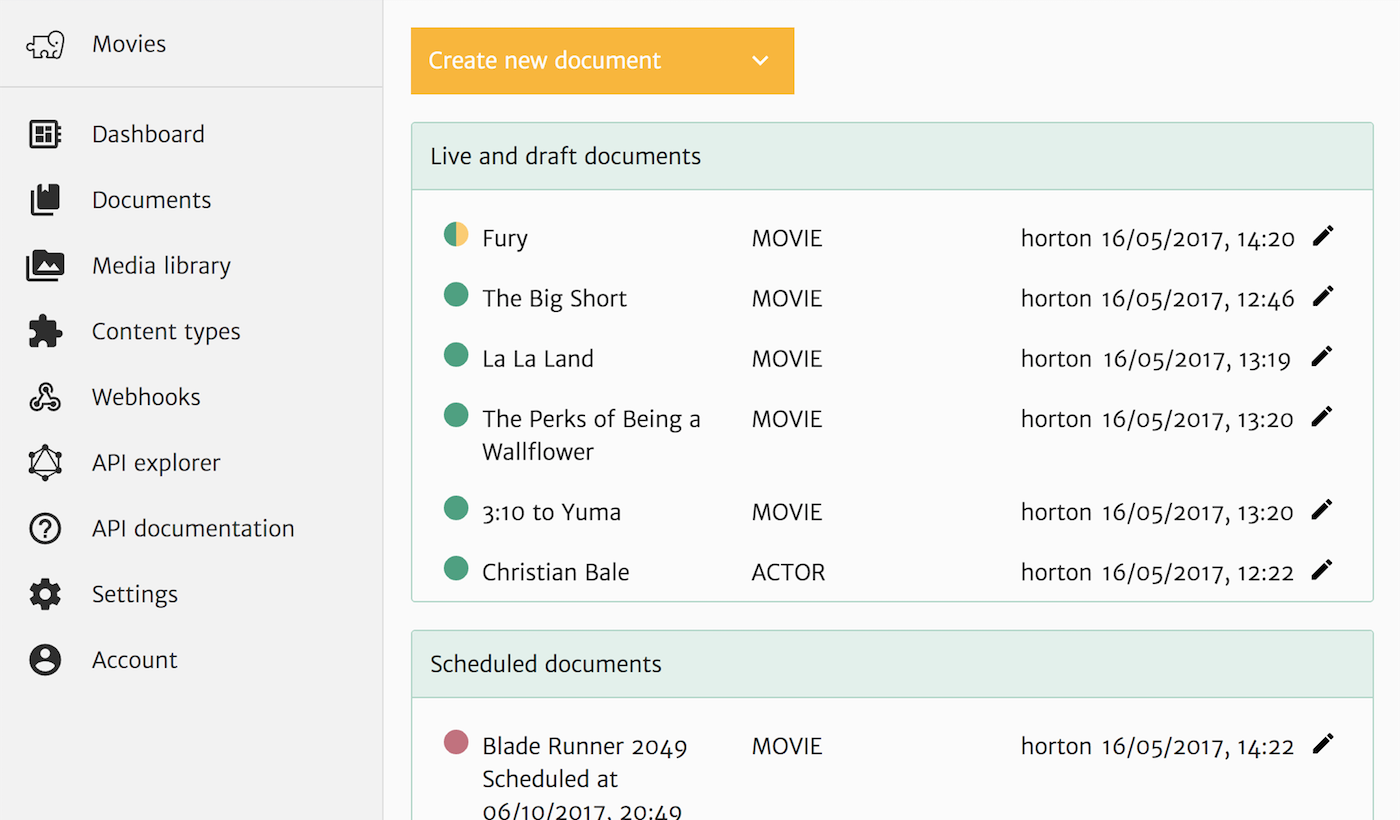The width and height of the screenshot is (1400, 820).
Task: Click the Settings gear icon
Action: [x=45, y=594]
